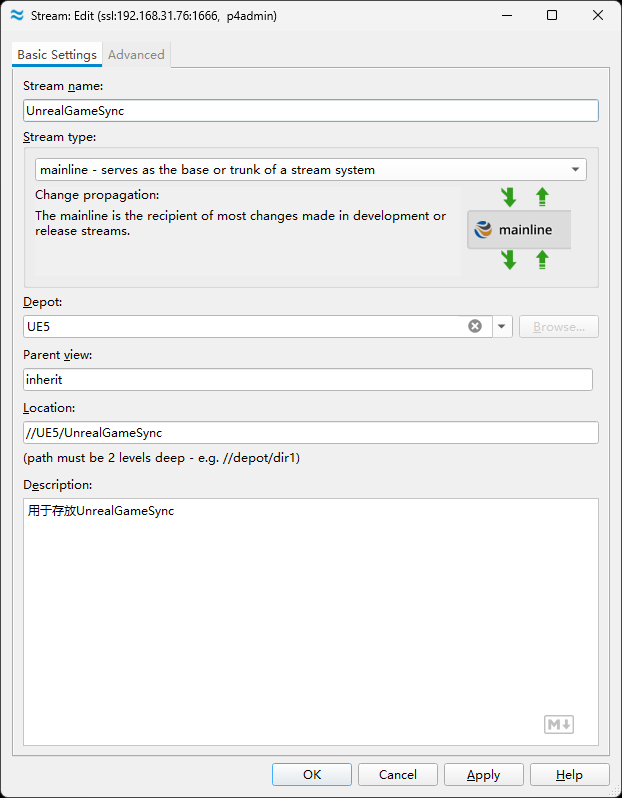Image resolution: width=622 pixels, height=798 pixels.
Task: Open Help for this dialog
Action: point(570,775)
